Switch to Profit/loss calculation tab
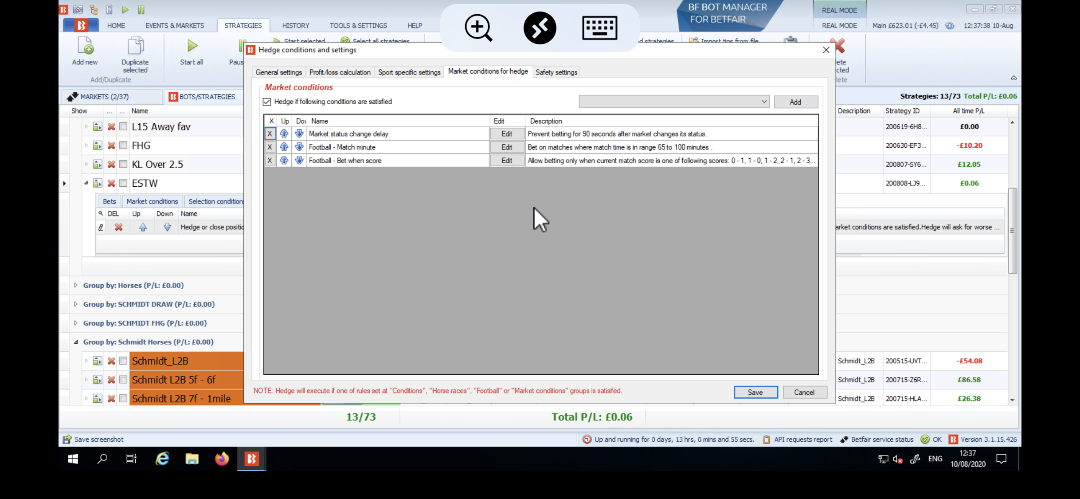The height and width of the screenshot is (499, 1080). coord(340,72)
